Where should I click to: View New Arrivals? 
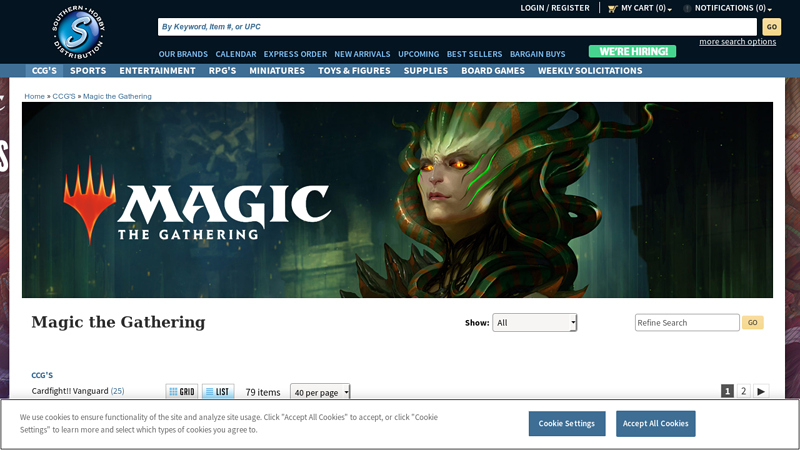tap(362, 54)
